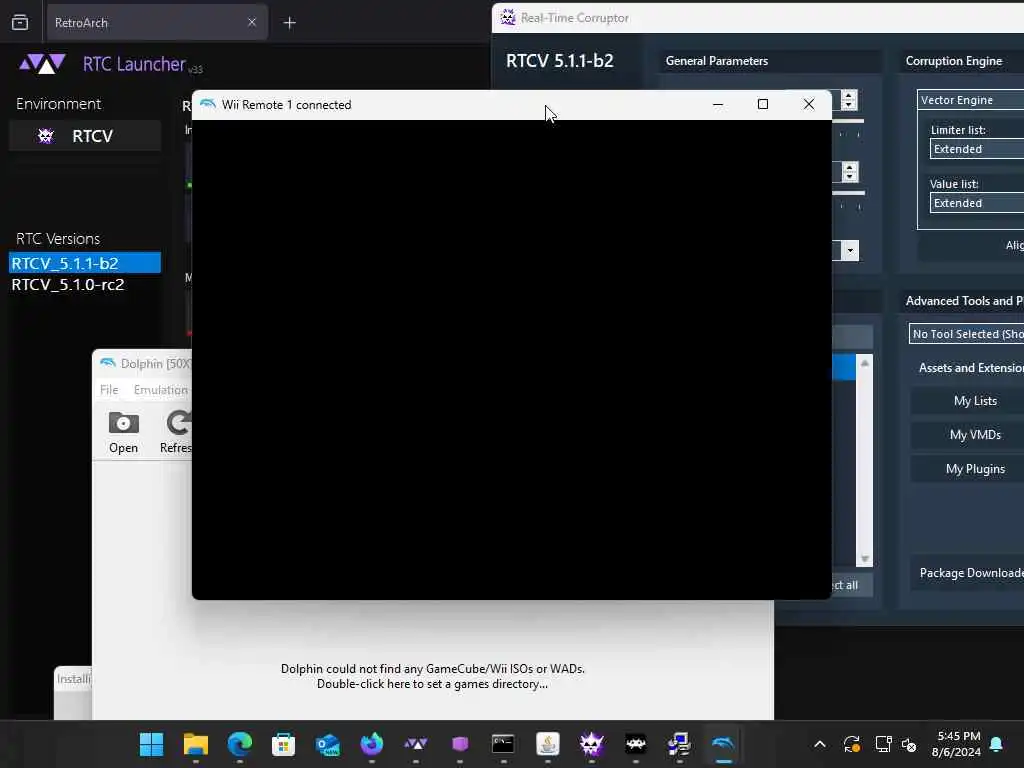Open the command prompt taskbar icon
The width and height of the screenshot is (1024, 768).
(504, 744)
